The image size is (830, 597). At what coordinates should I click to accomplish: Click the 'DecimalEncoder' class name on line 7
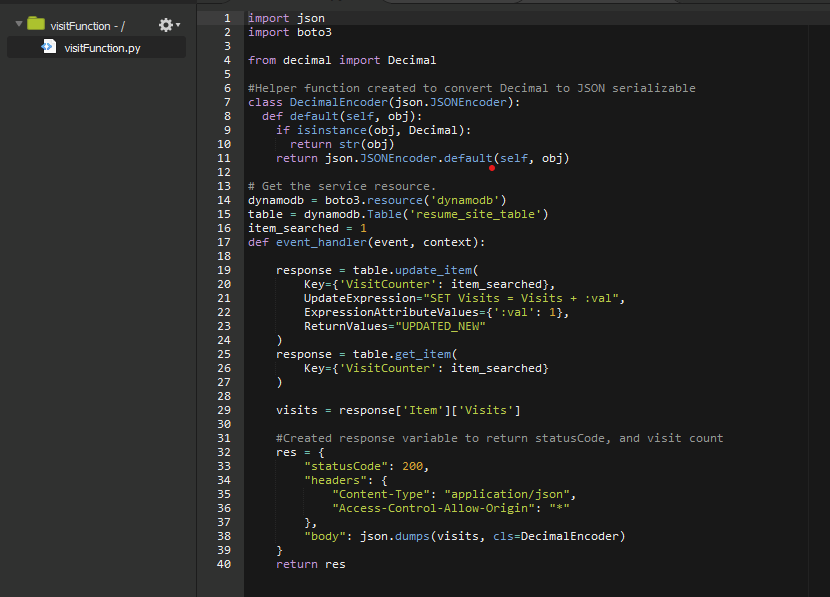[x=339, y=102]
